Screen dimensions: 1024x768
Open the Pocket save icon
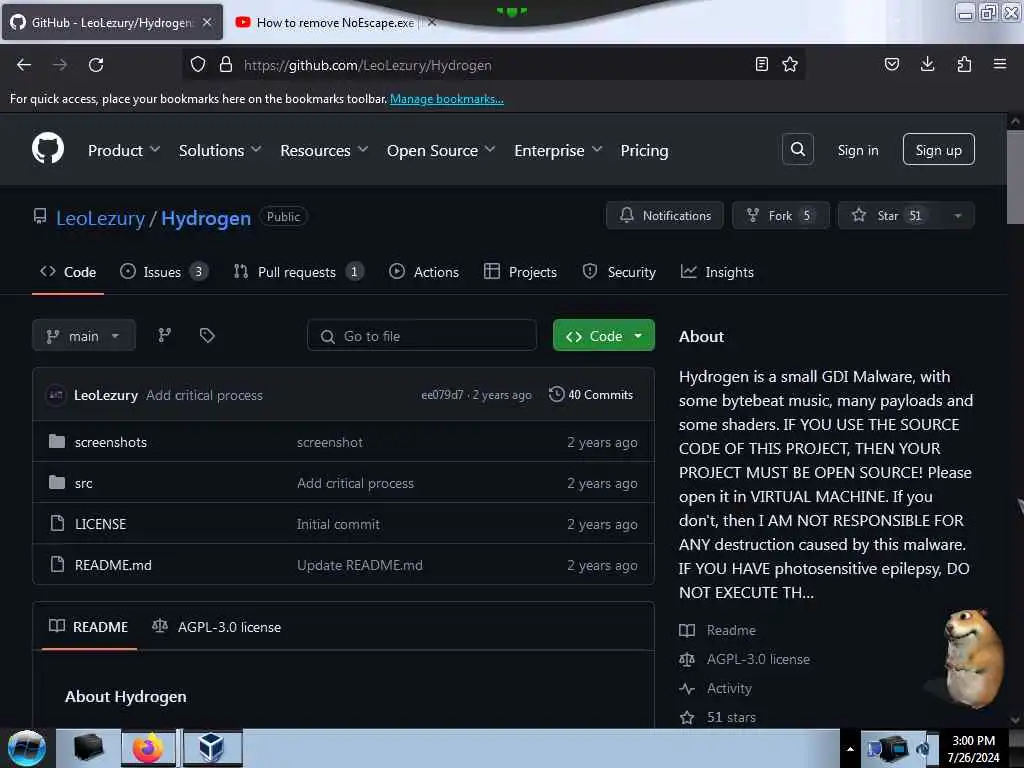pos(892,64)
